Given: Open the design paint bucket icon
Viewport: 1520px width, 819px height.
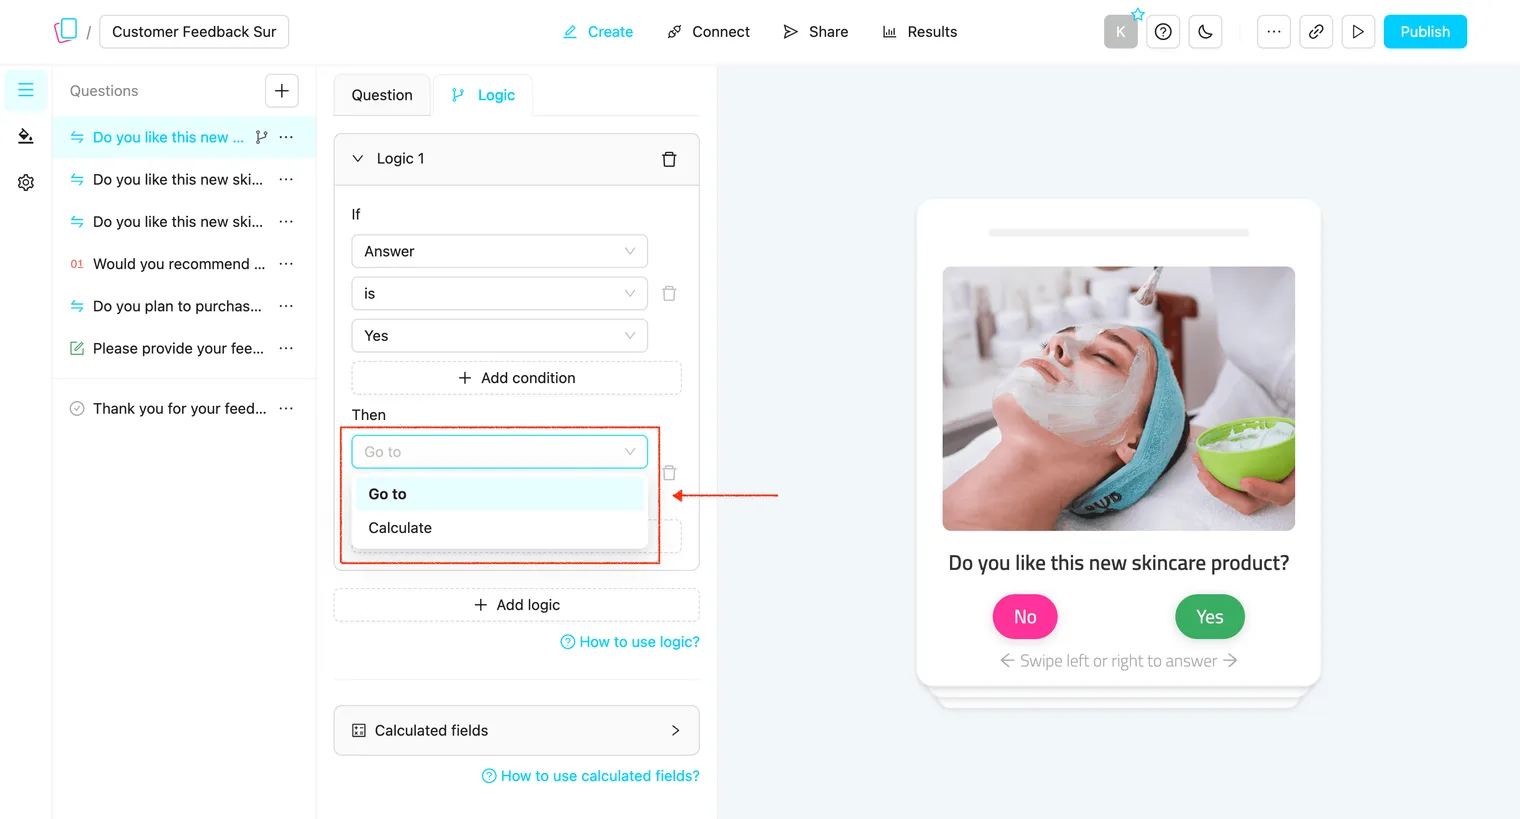Looking at the screenshot, I should [x=26, y=136].
